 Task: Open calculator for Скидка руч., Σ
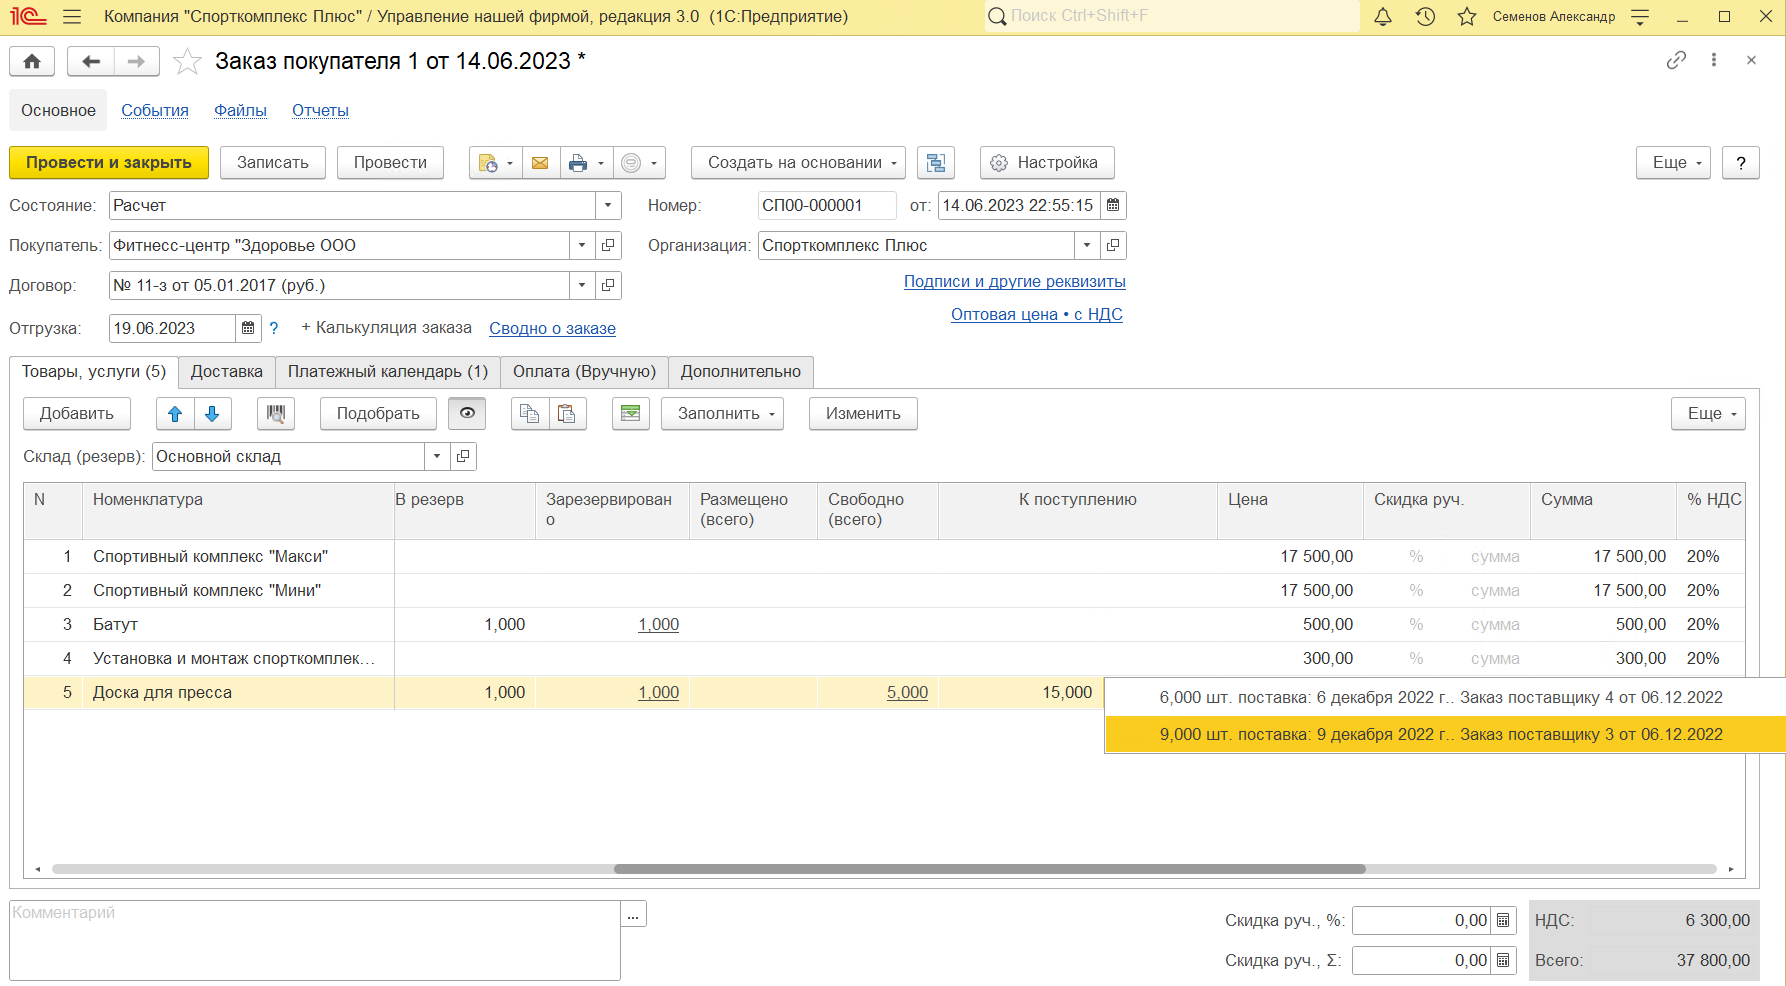point(1503,961)
